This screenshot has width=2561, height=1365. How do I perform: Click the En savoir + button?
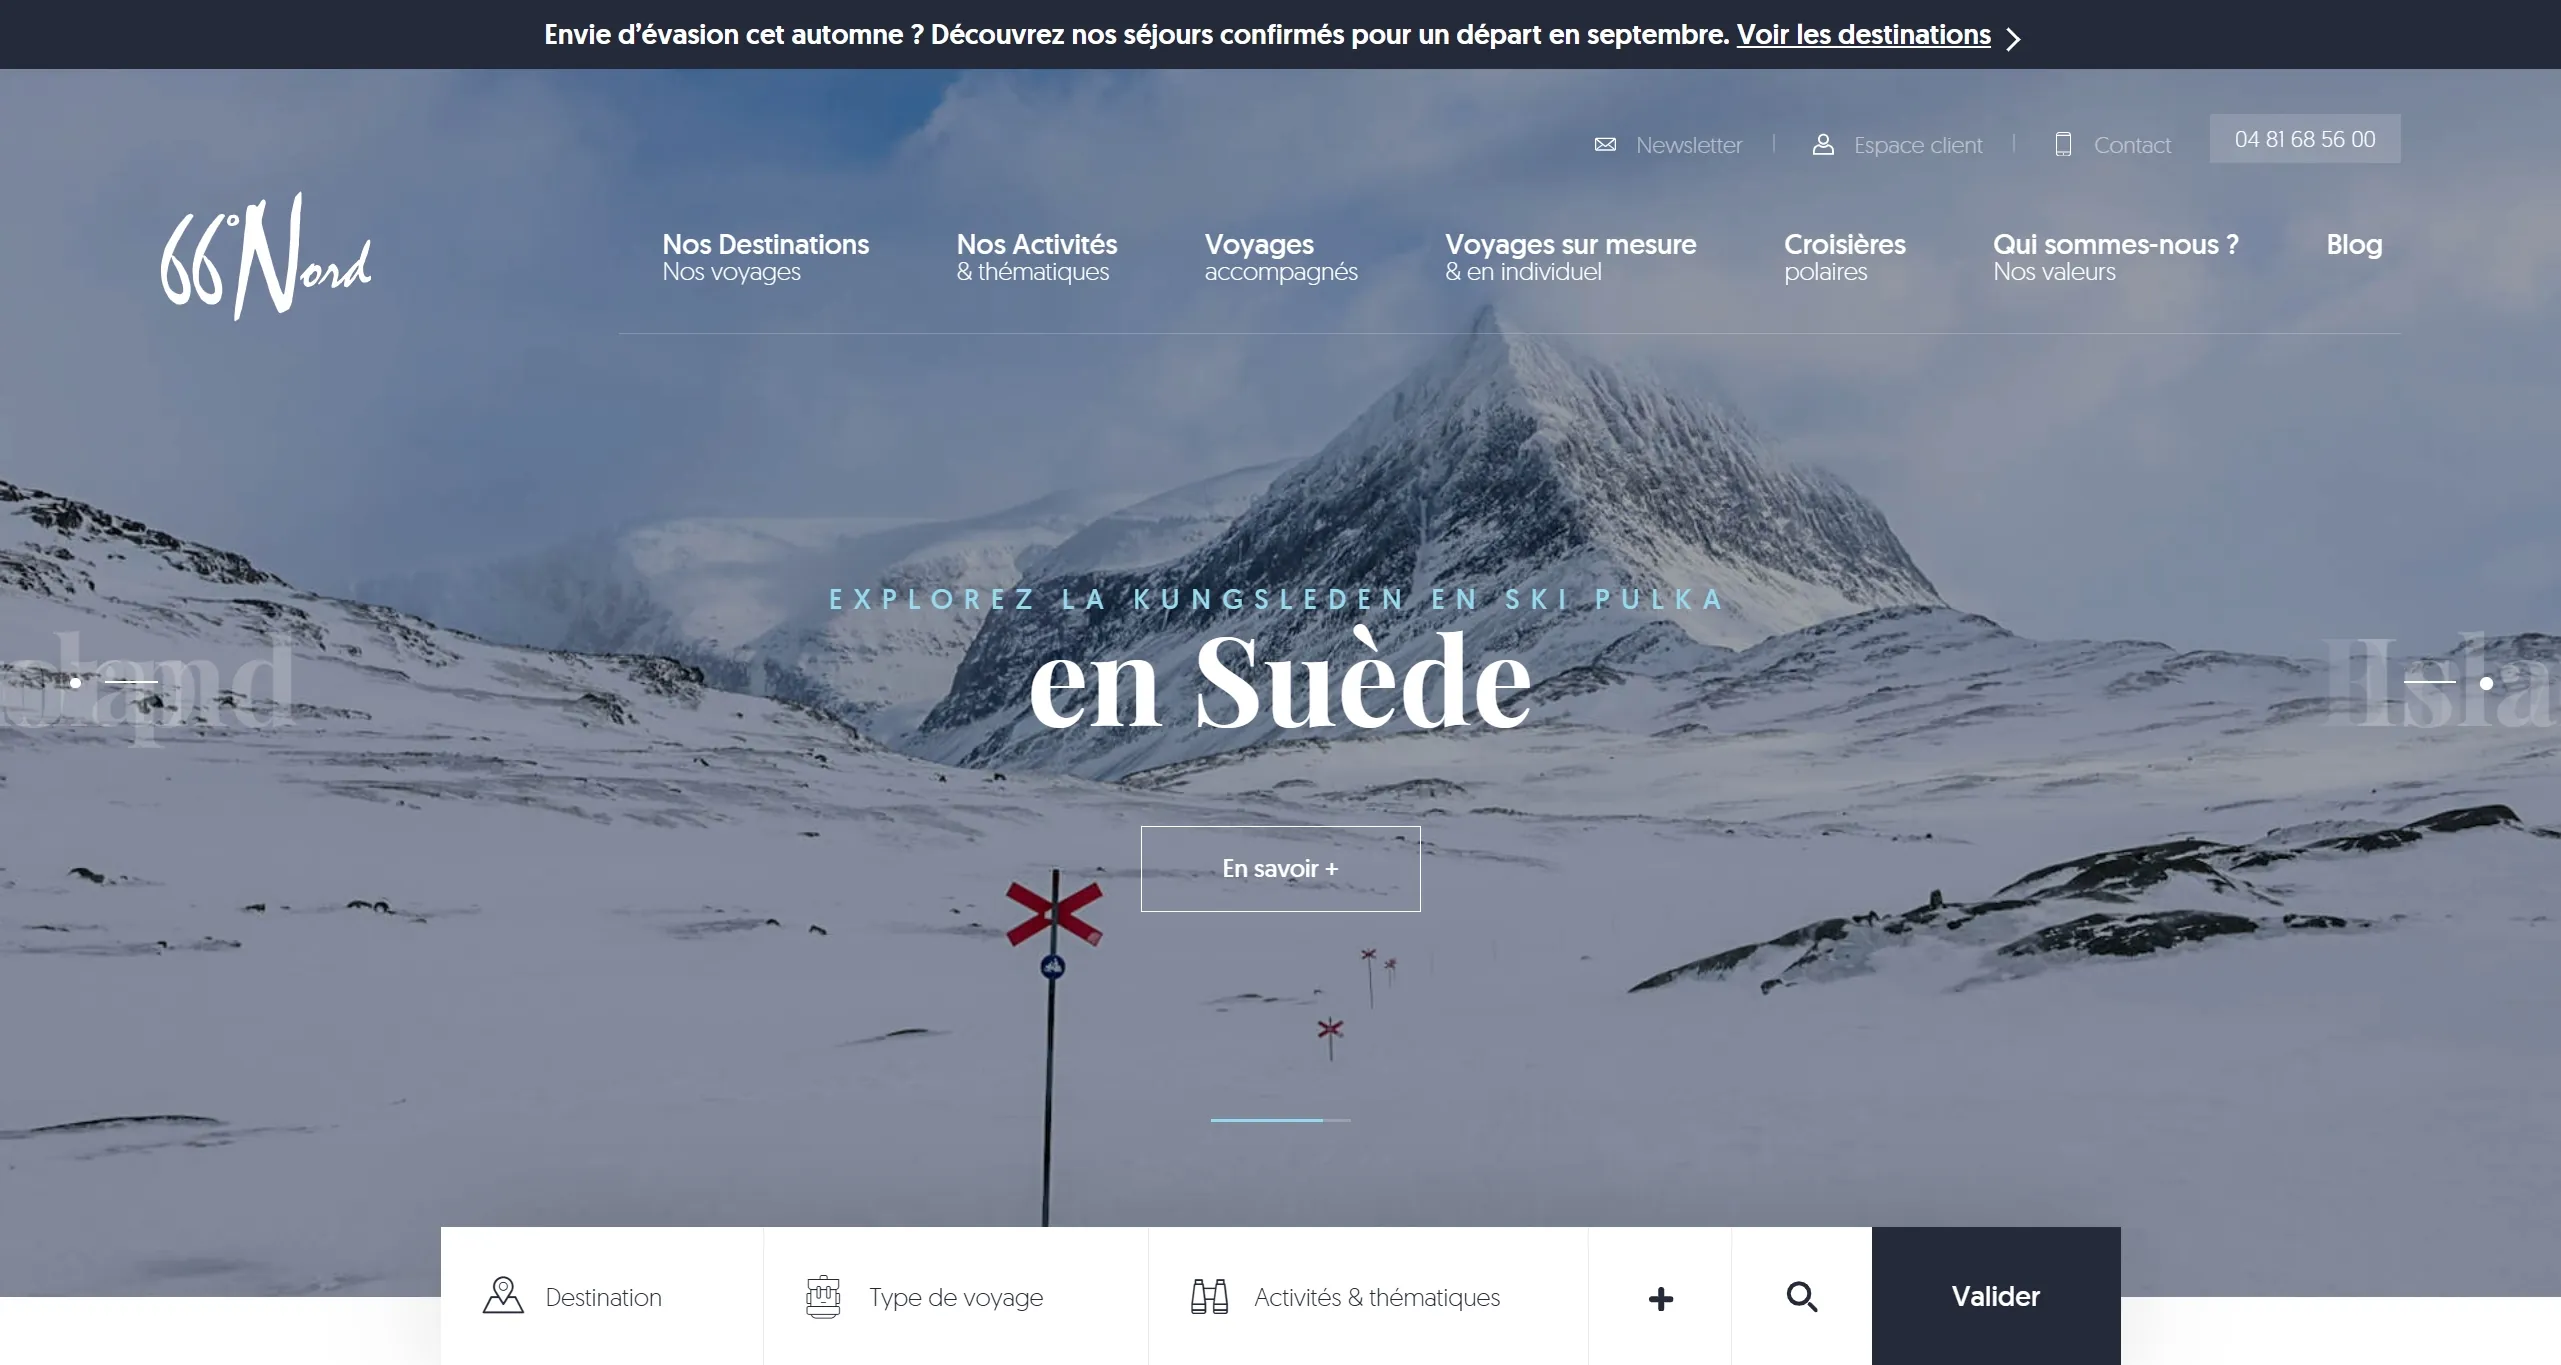[1280, 868]
